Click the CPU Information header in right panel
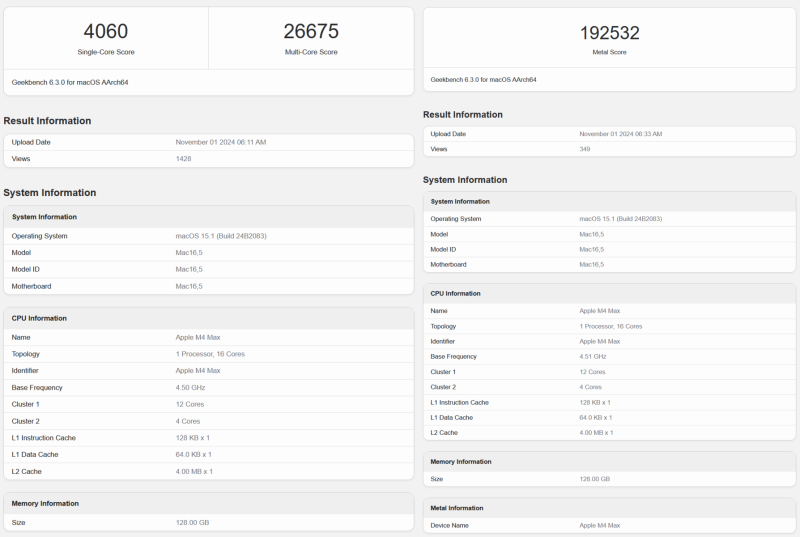Image resolution: width=800 pixels, height=537 pixels. click(455, 294)
